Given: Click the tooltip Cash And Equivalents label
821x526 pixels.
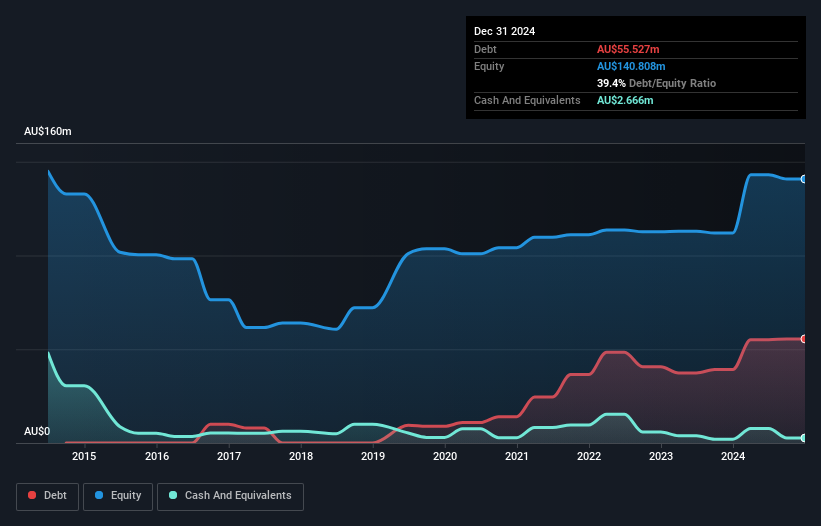Looking at the screenshot, I should [x=527, y=100].
